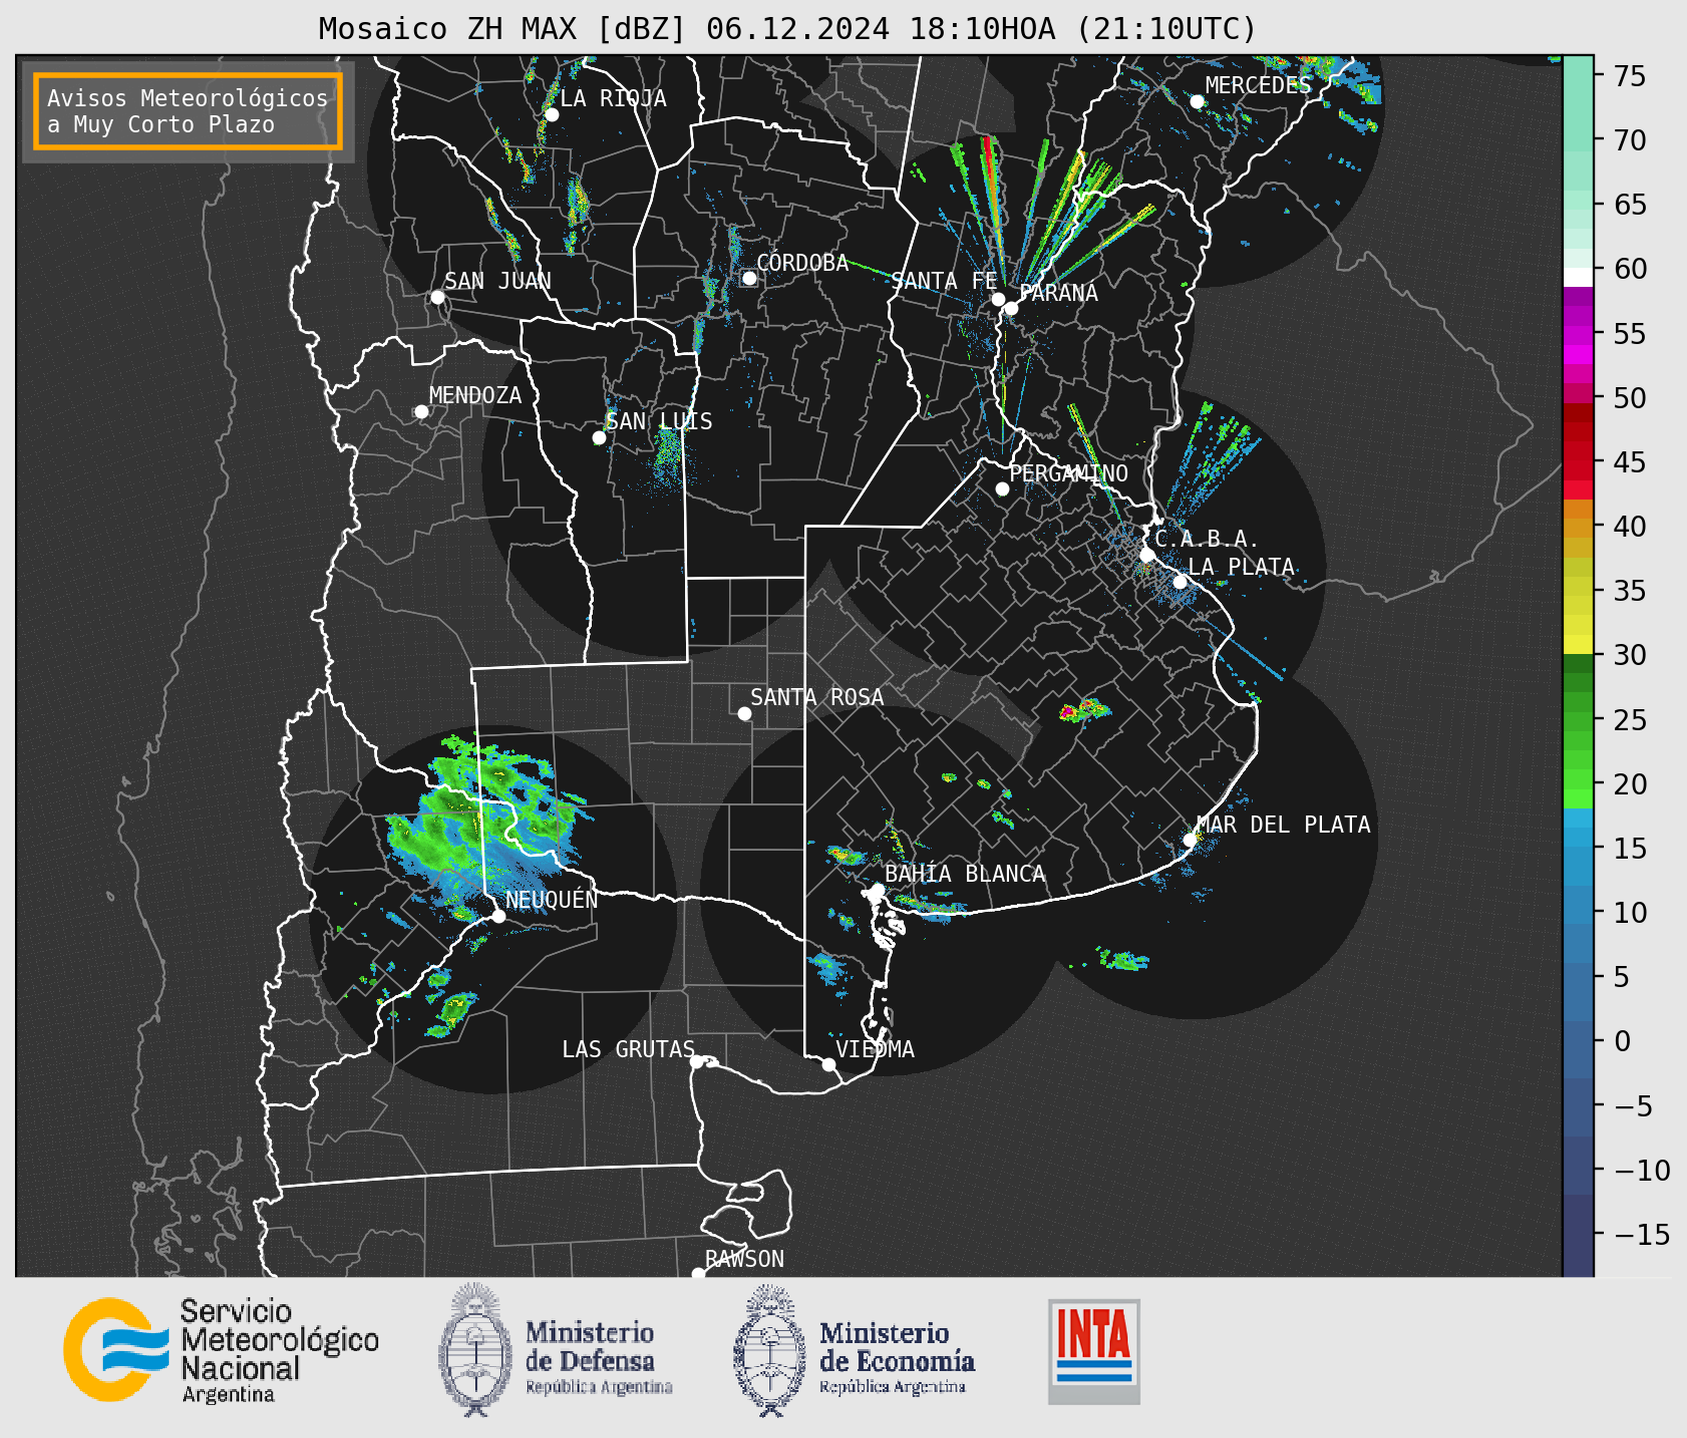
Task: Click the INTA logo
Action: coord(1094,1351)
